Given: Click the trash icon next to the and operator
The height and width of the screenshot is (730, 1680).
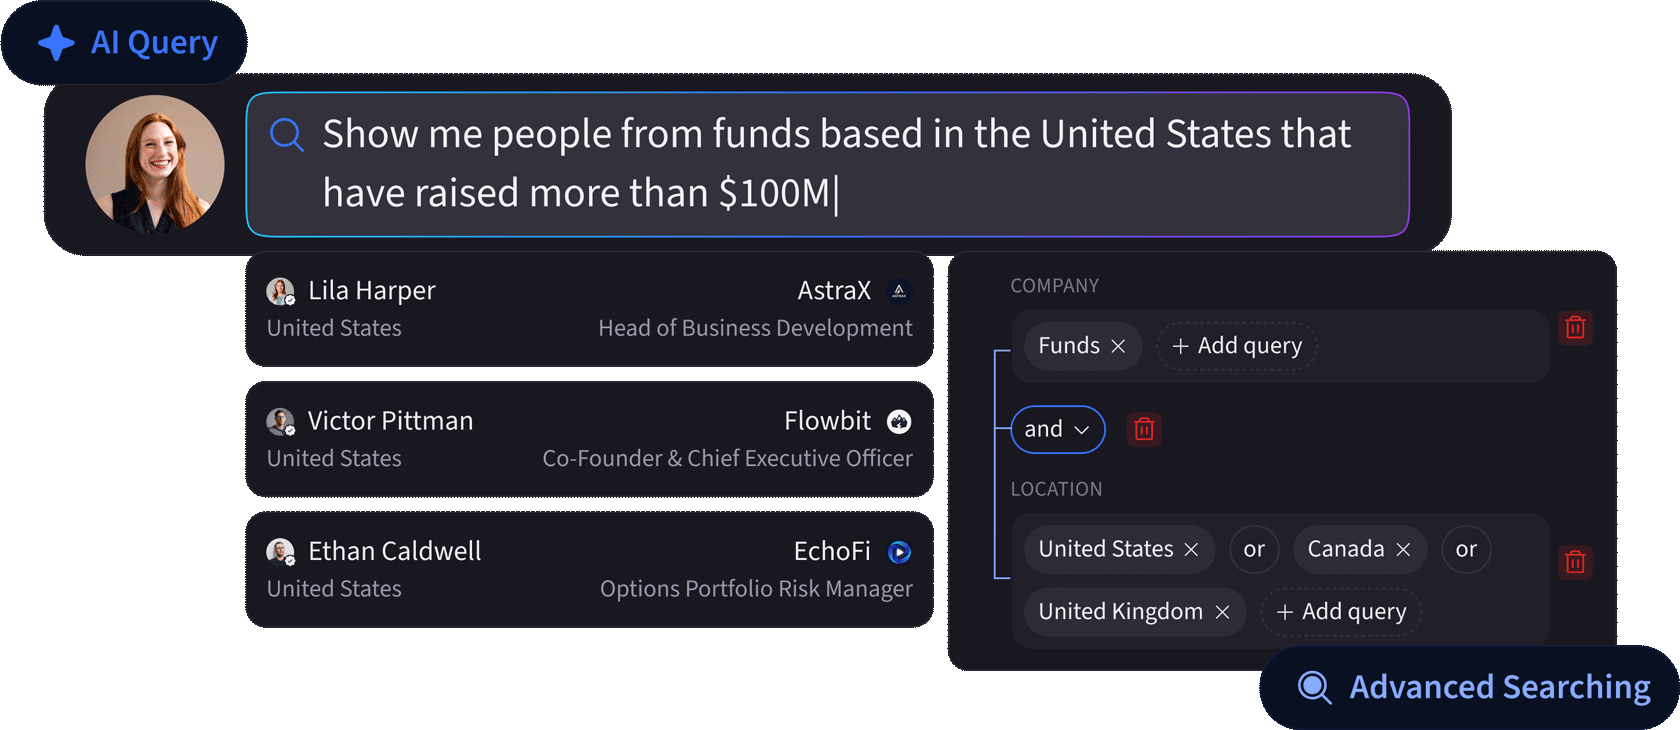Looking at the screenshot, I should click(1144, 429).
